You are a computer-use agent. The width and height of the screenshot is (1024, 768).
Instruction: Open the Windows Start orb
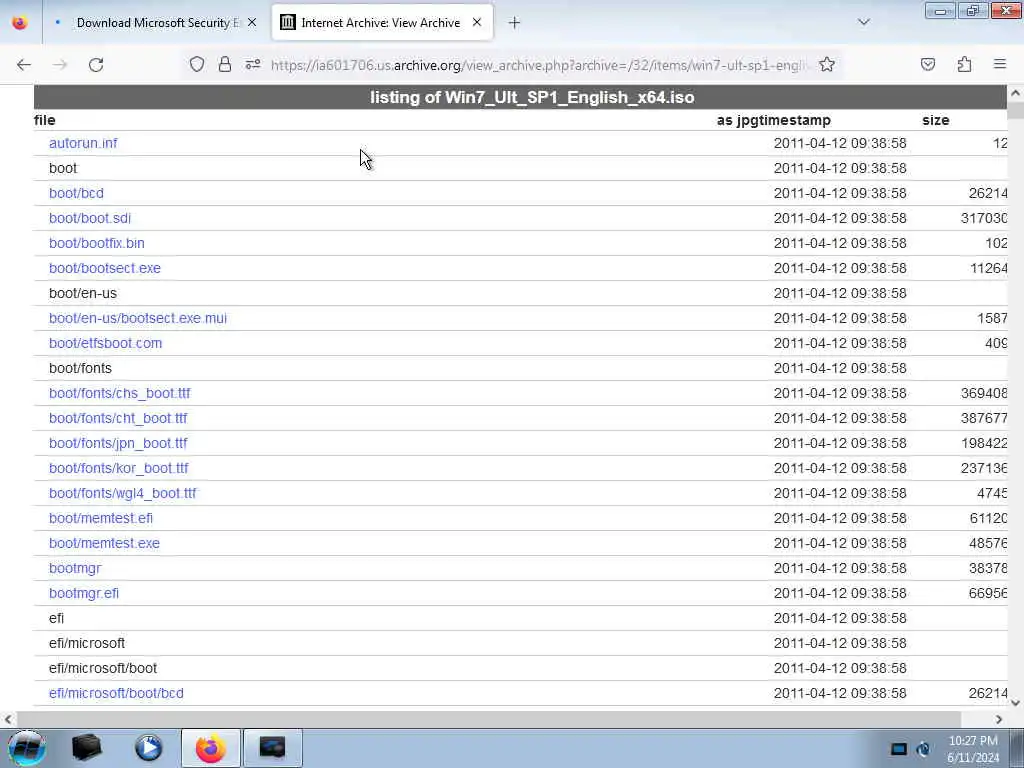point(27,747)
